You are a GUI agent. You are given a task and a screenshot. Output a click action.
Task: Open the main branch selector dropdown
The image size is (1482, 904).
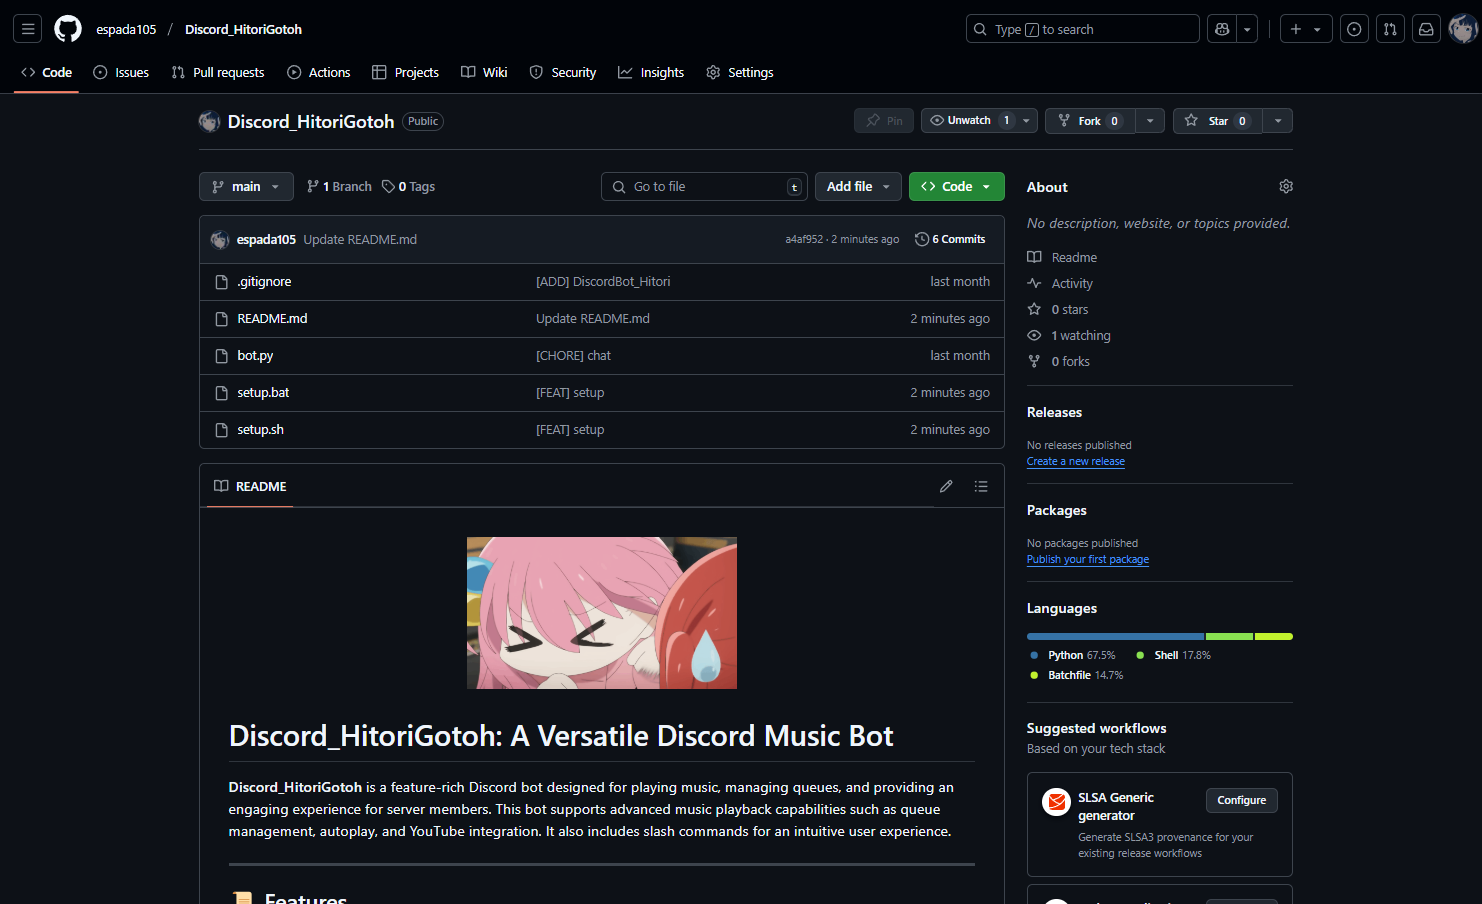(246, 187)
